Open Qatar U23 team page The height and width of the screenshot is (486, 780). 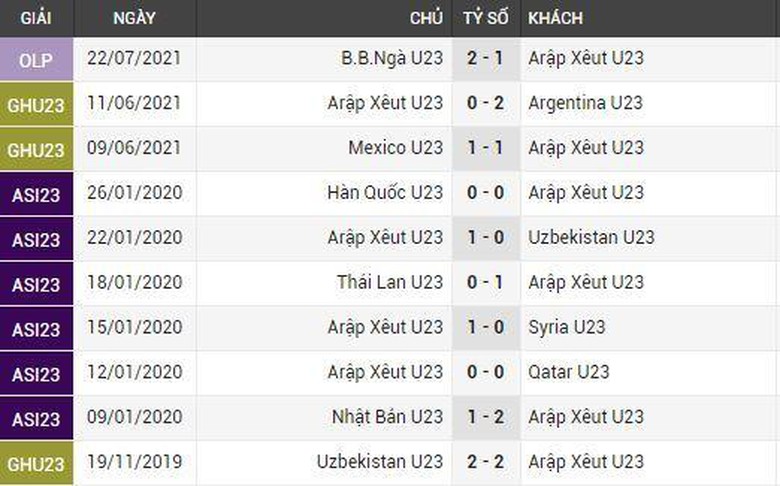(x=568, y=373)
